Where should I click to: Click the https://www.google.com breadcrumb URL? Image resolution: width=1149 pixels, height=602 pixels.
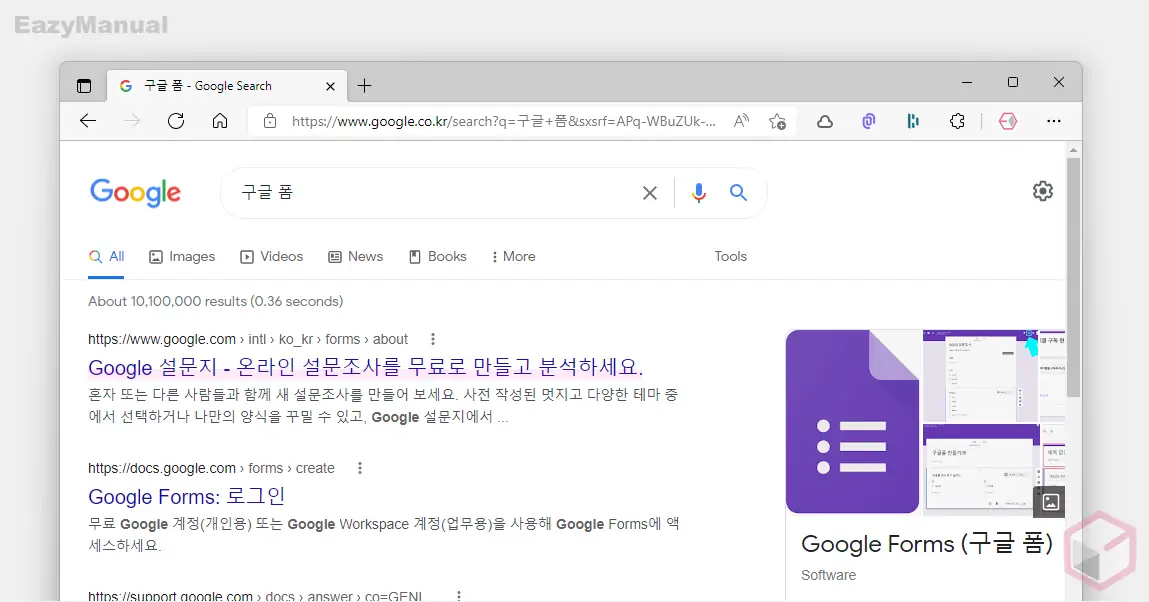click(x=162, y=339)
